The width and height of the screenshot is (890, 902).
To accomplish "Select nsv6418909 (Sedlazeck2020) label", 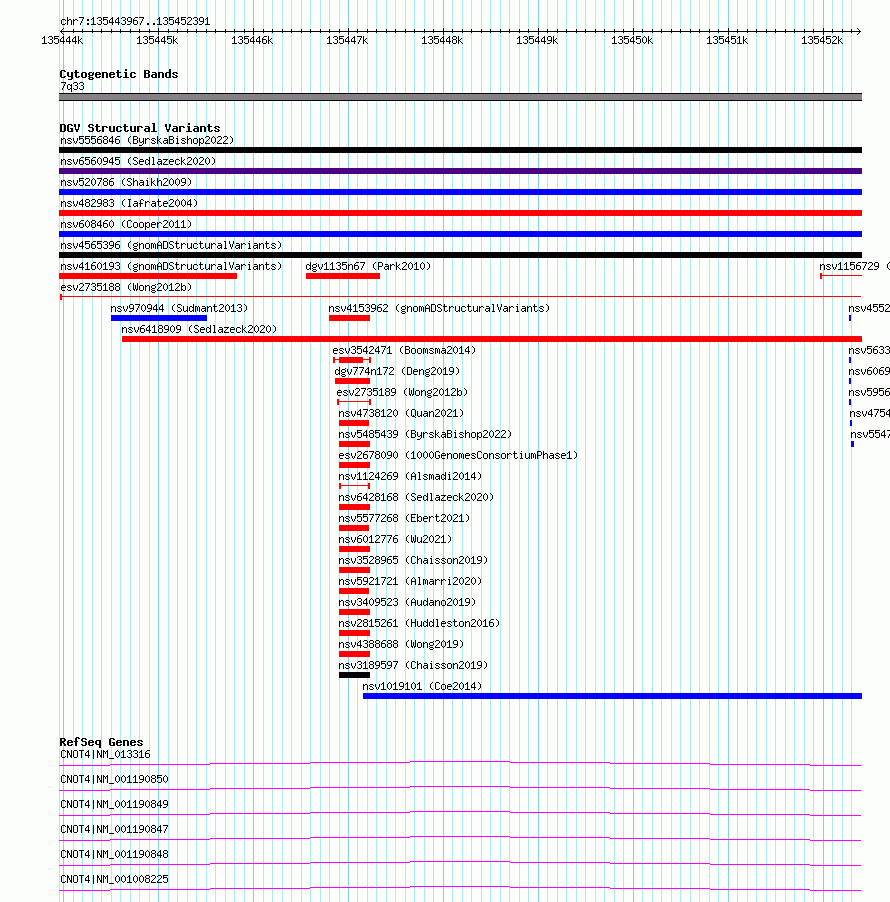I will pyautogui.click(x=199, y=329).
